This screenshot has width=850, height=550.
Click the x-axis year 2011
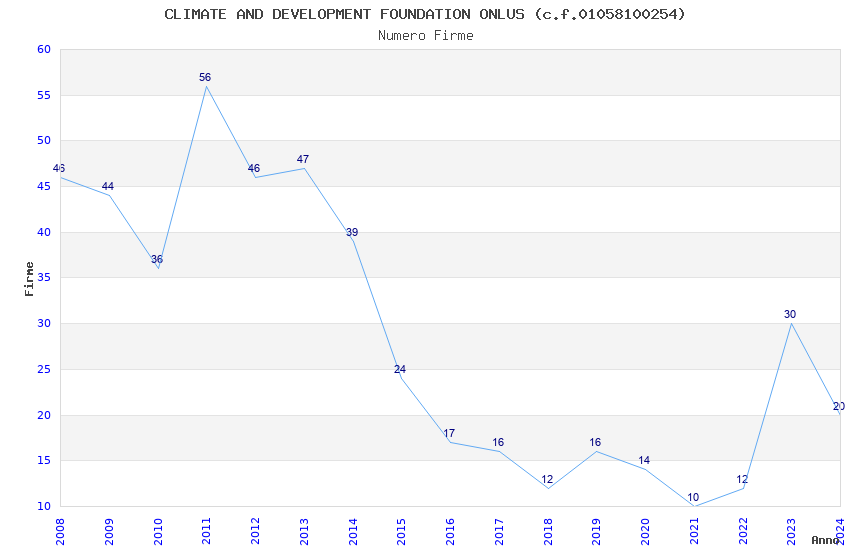[206, 531]
